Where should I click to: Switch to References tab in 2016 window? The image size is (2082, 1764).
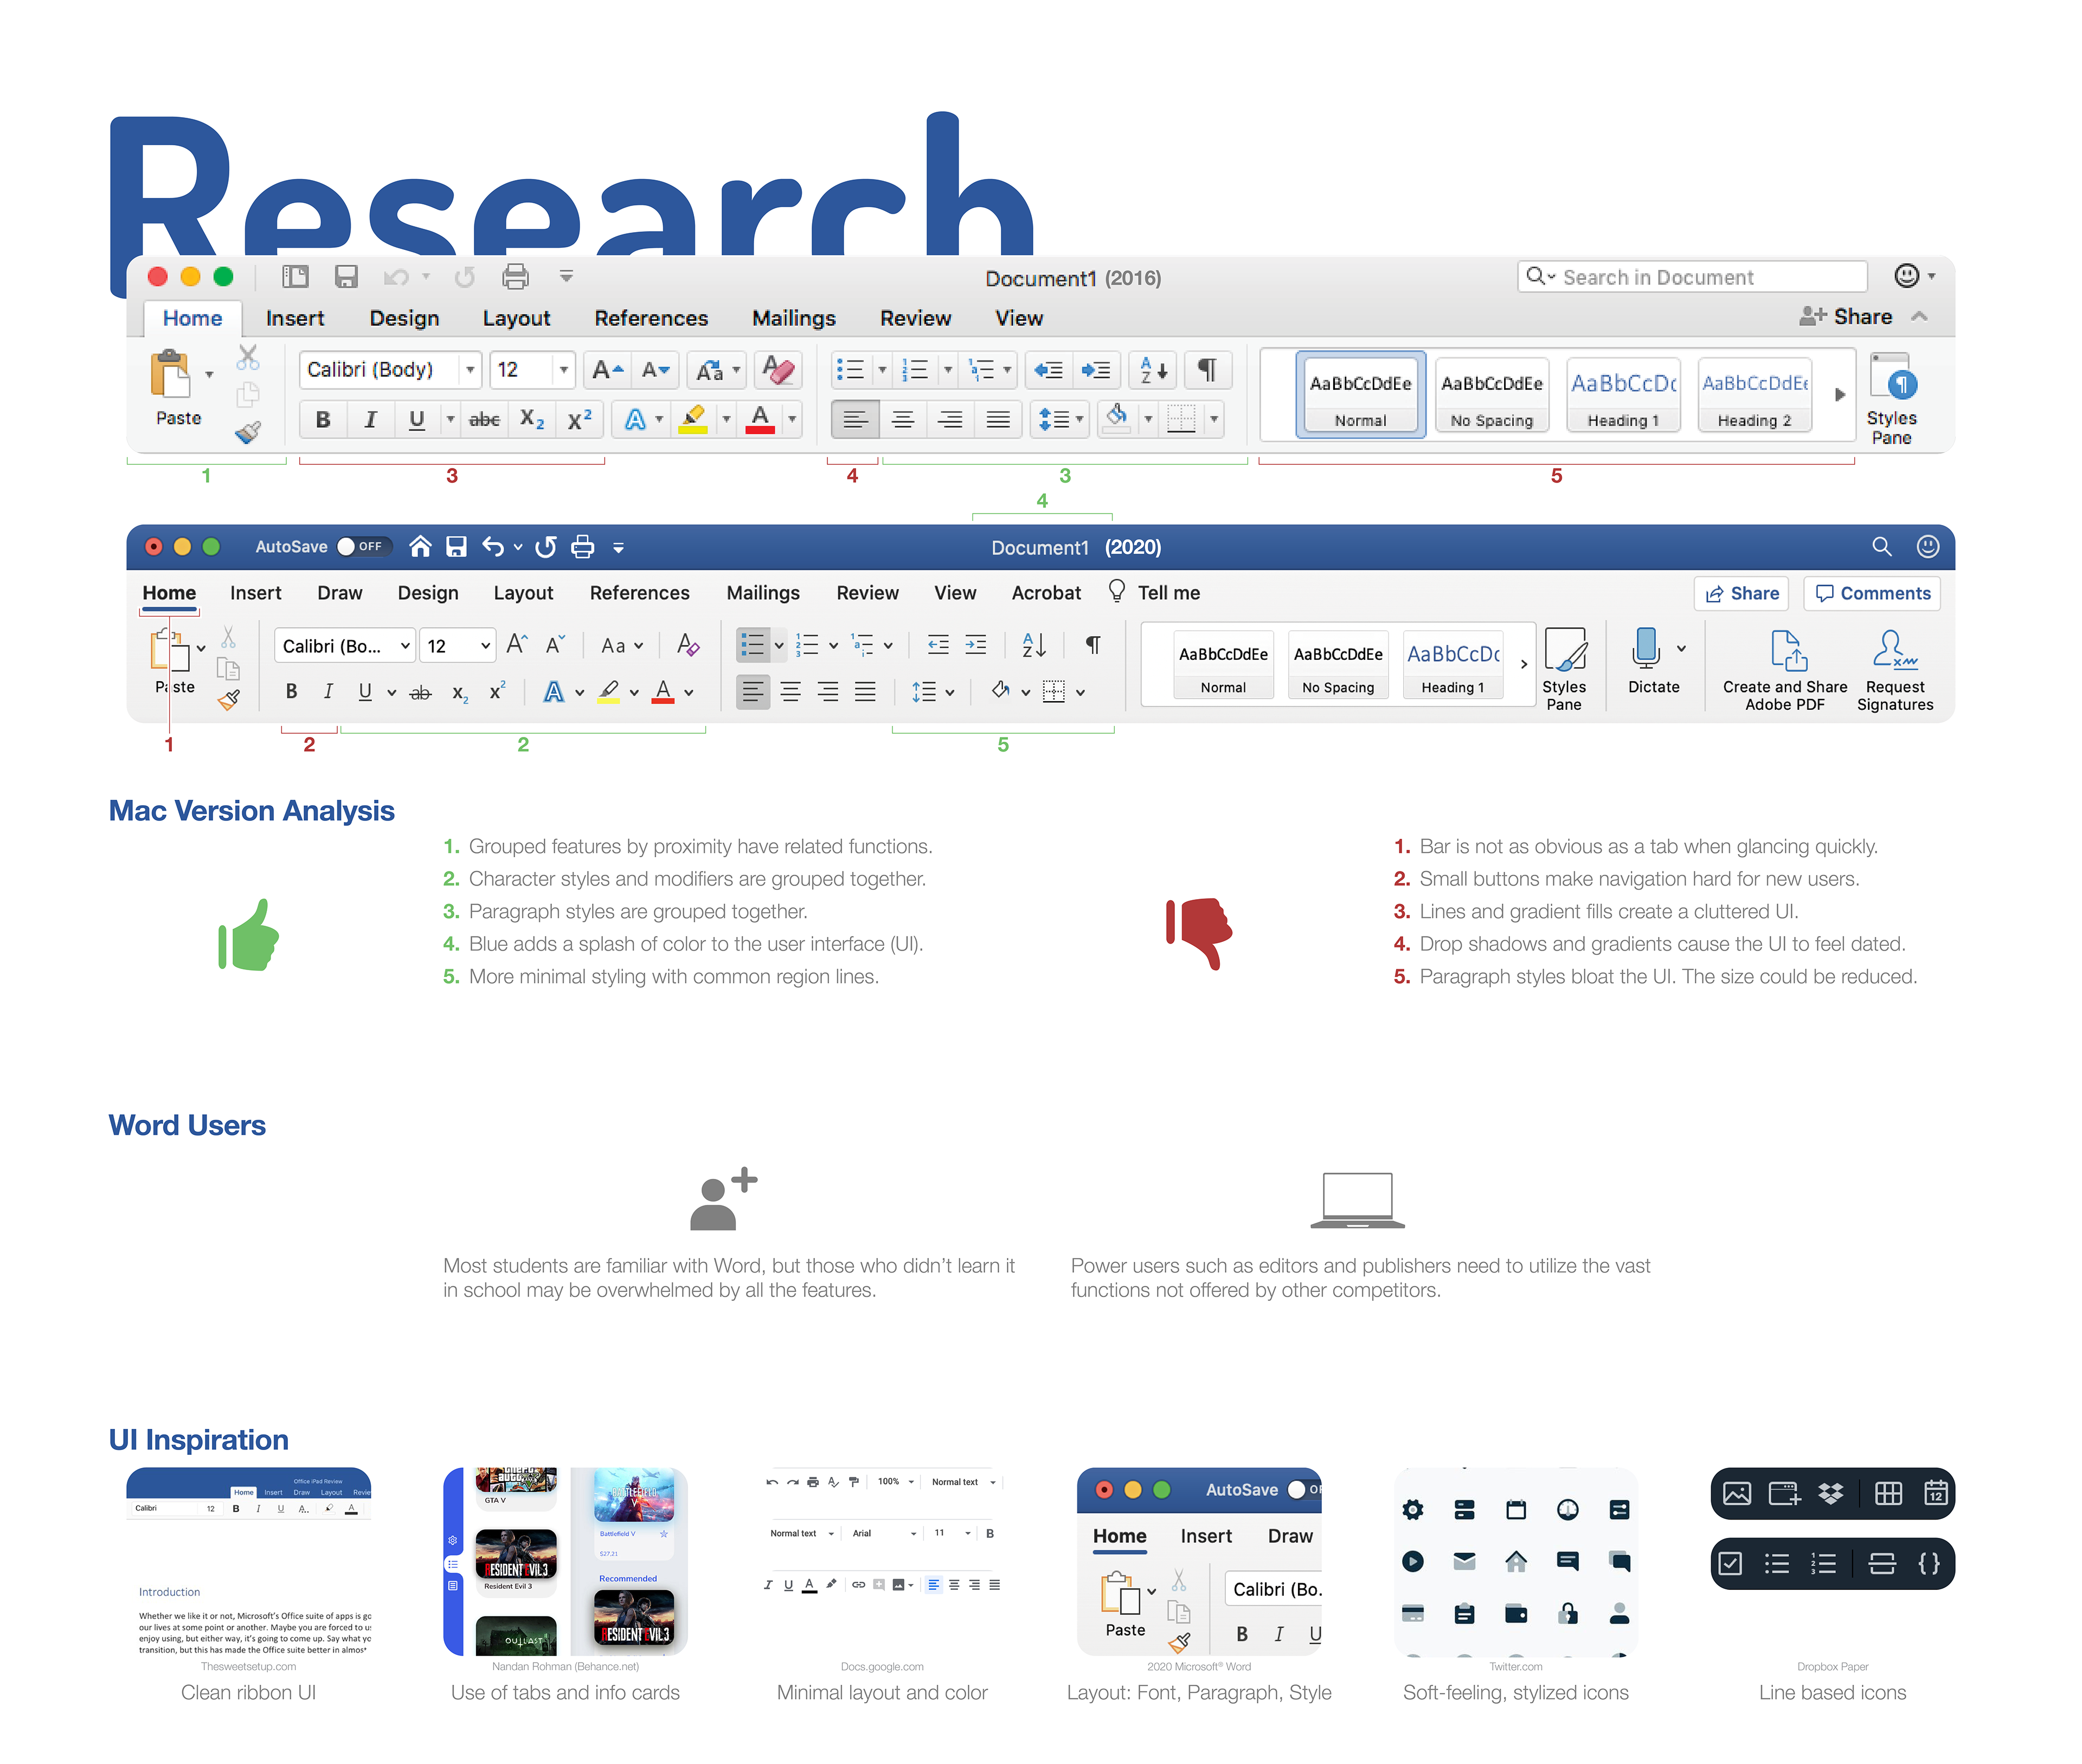tap(651, 318)
